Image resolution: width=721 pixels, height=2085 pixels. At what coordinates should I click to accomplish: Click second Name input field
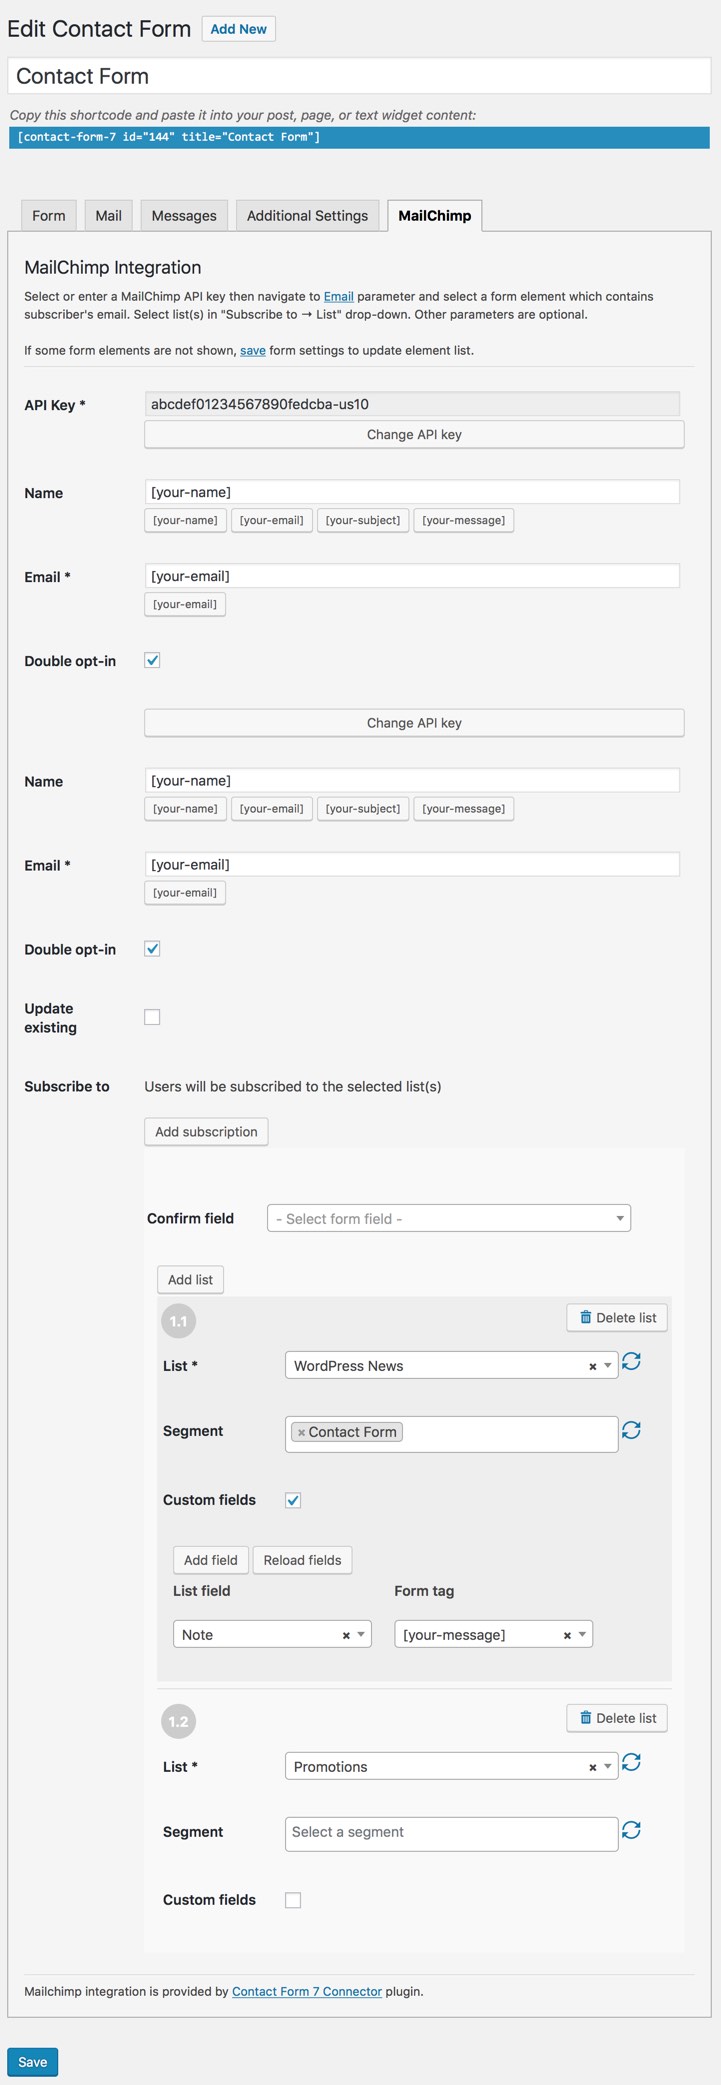point(412,780)
